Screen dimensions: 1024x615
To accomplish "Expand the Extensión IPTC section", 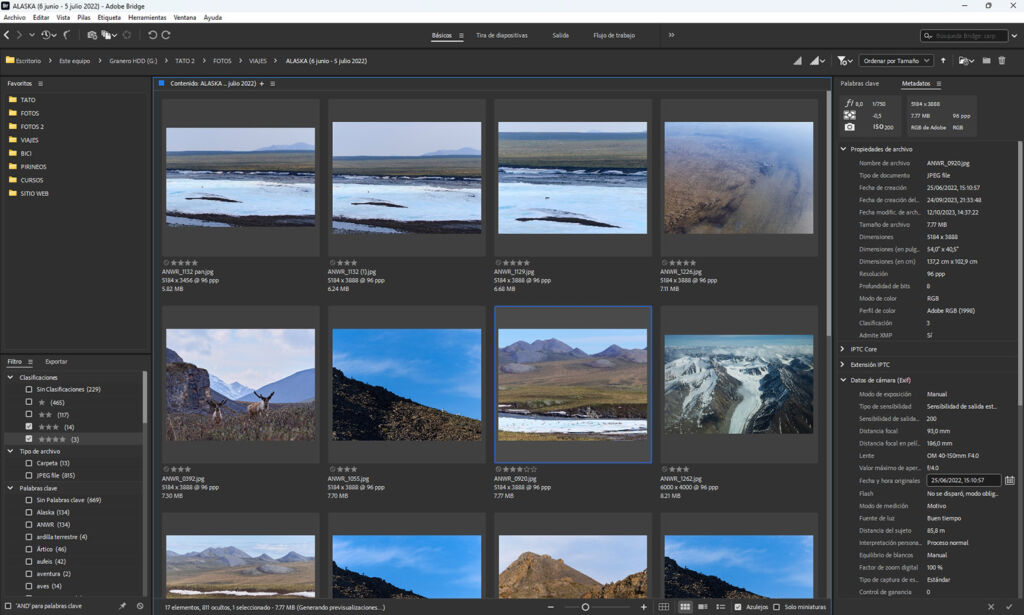I will point(843,365).
